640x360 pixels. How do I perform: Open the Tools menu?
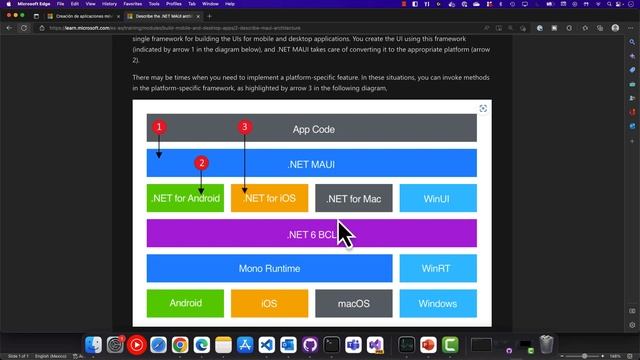click(154, 4)
